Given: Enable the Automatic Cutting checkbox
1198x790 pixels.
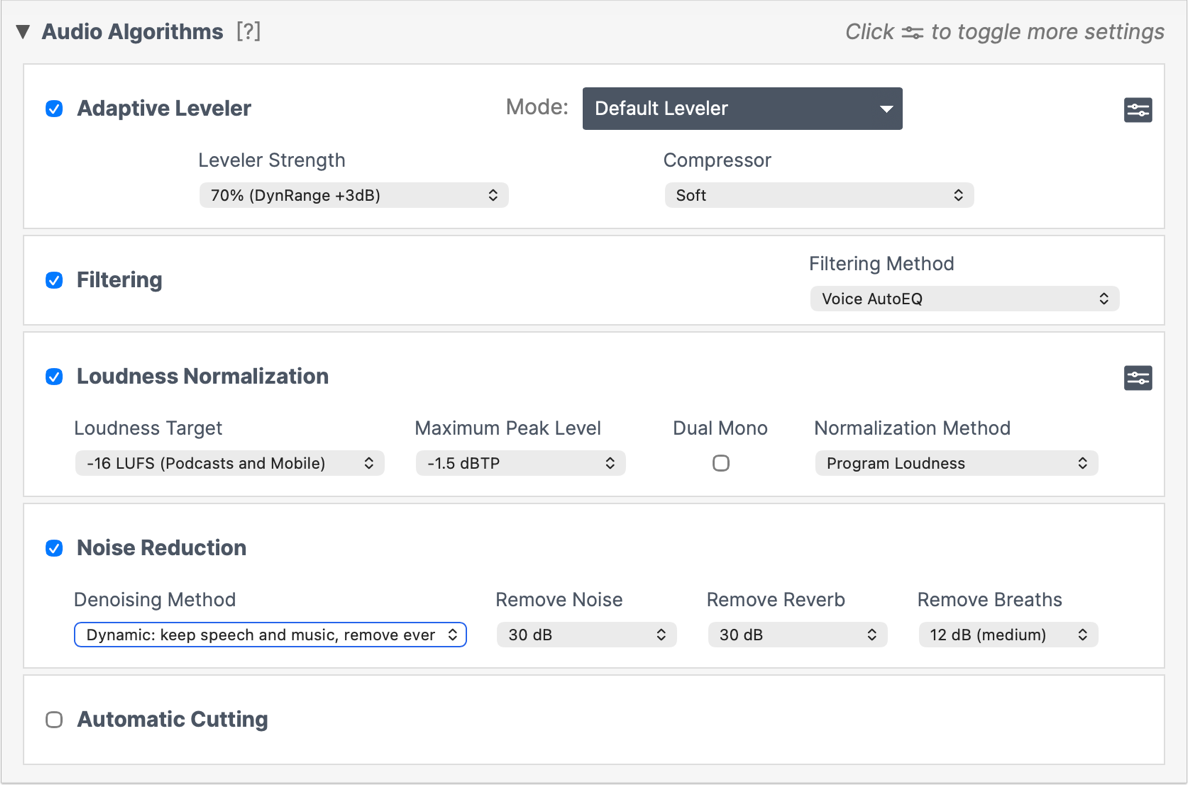Looking at the screenshot, I should [x=54, y=720].
